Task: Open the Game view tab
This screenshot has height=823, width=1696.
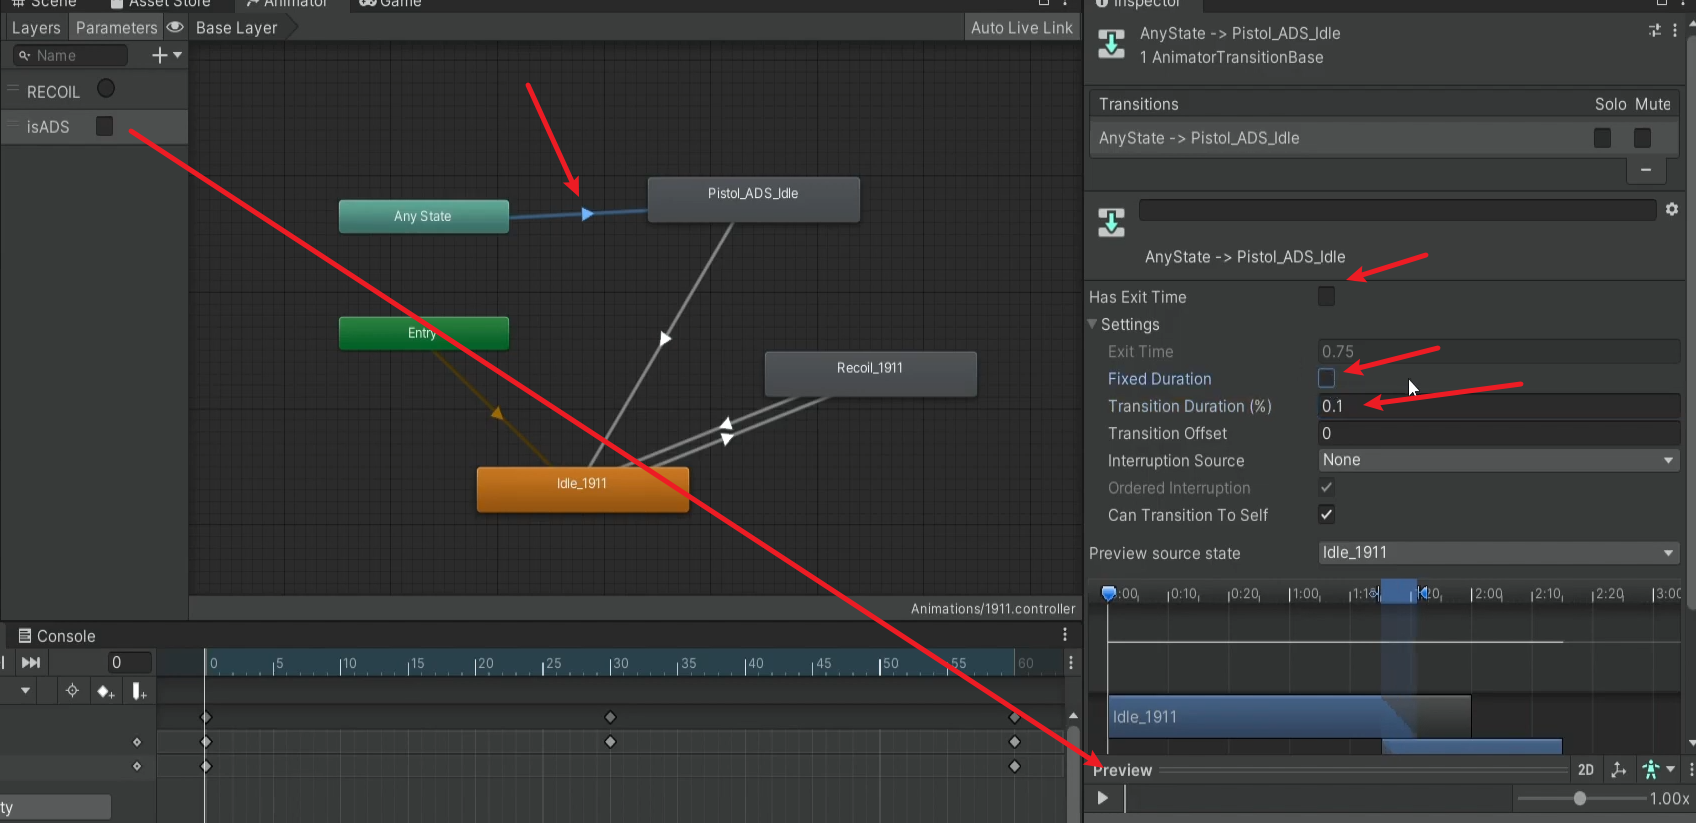Action: tap(391, 4)
